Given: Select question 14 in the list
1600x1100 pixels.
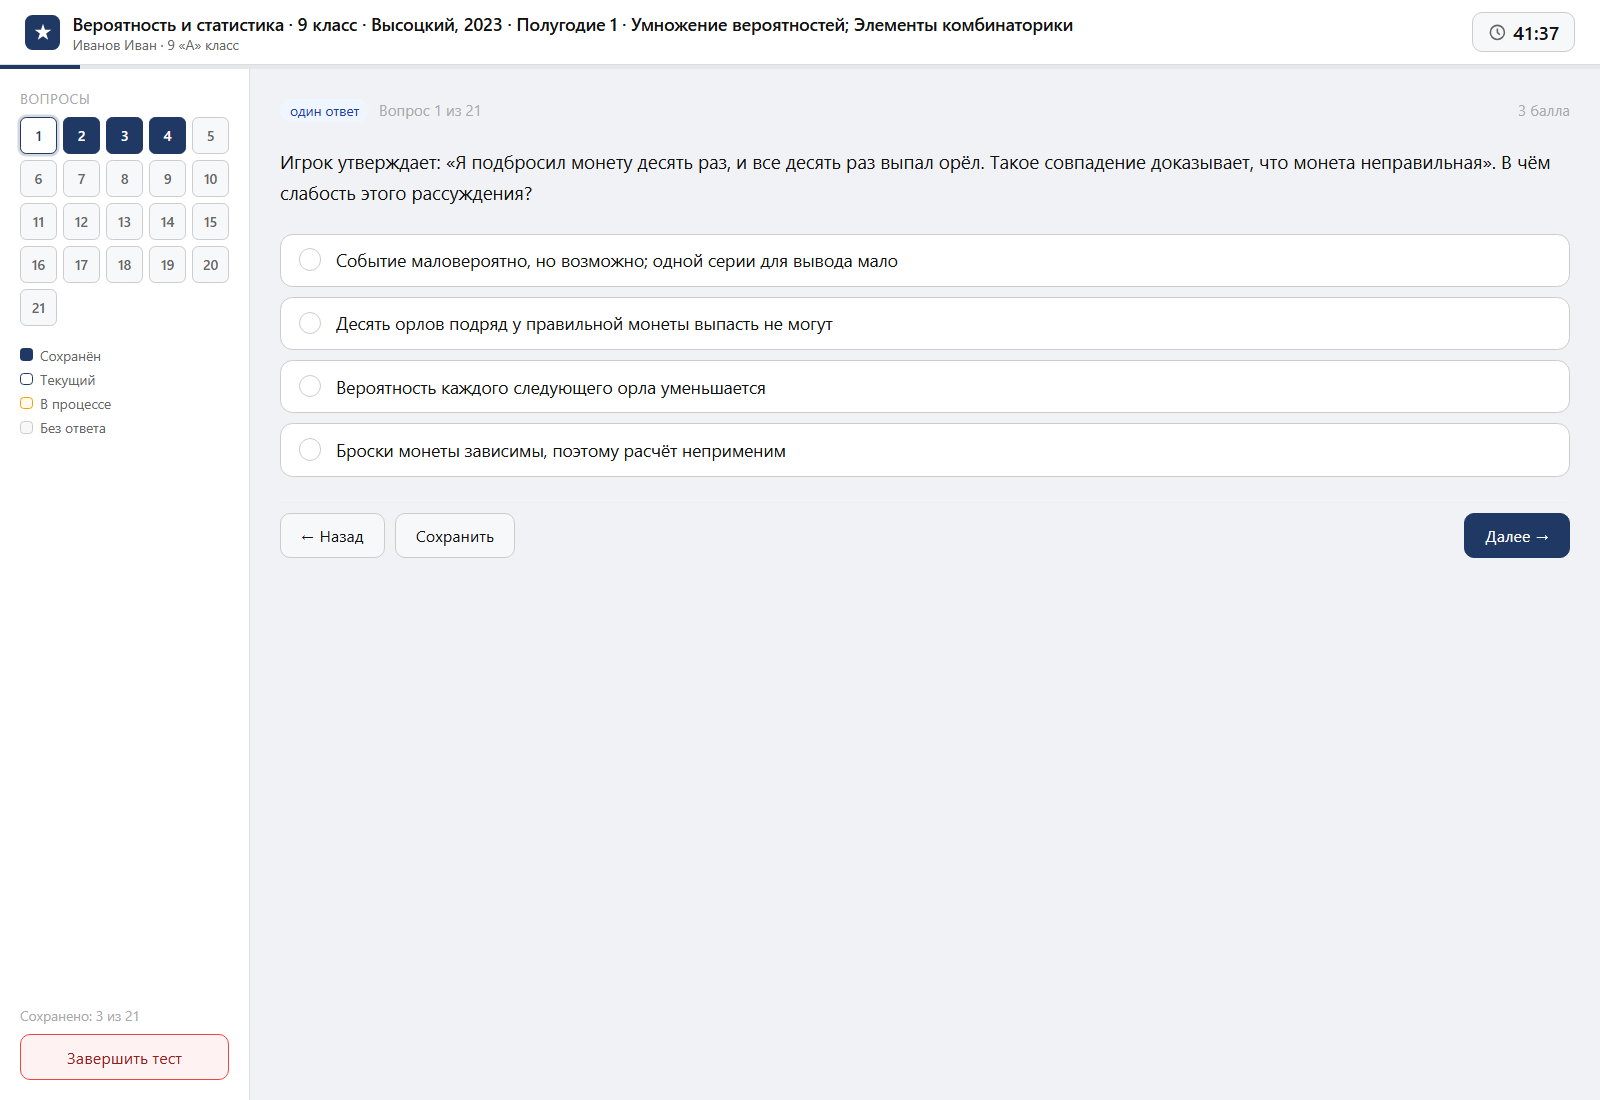Looking at the screenshot, I should point(167,222).
